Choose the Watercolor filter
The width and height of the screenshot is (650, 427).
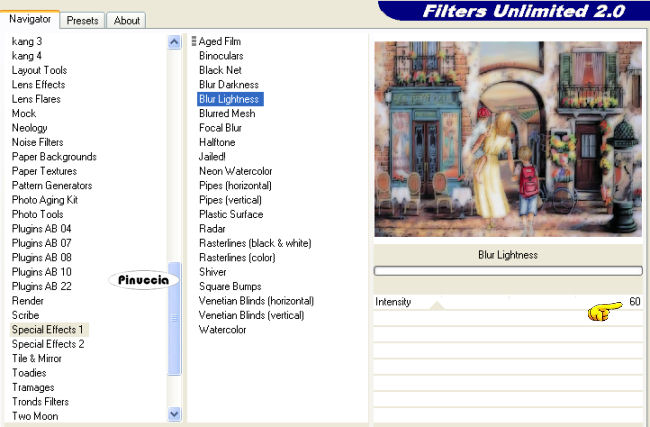(223, 330)
